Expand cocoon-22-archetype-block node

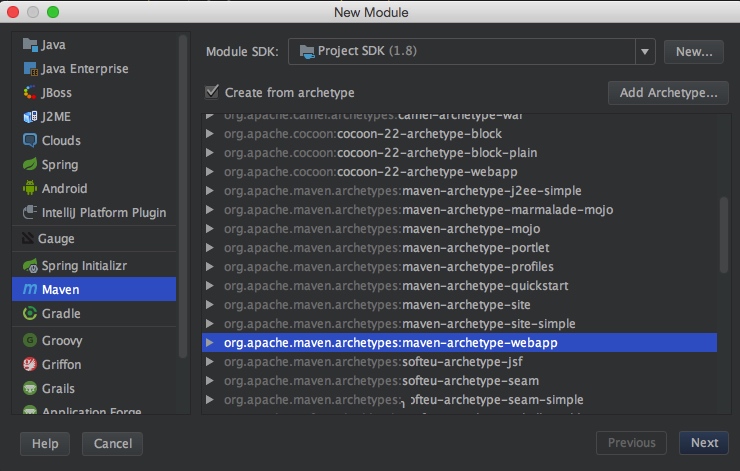[210, 134]
